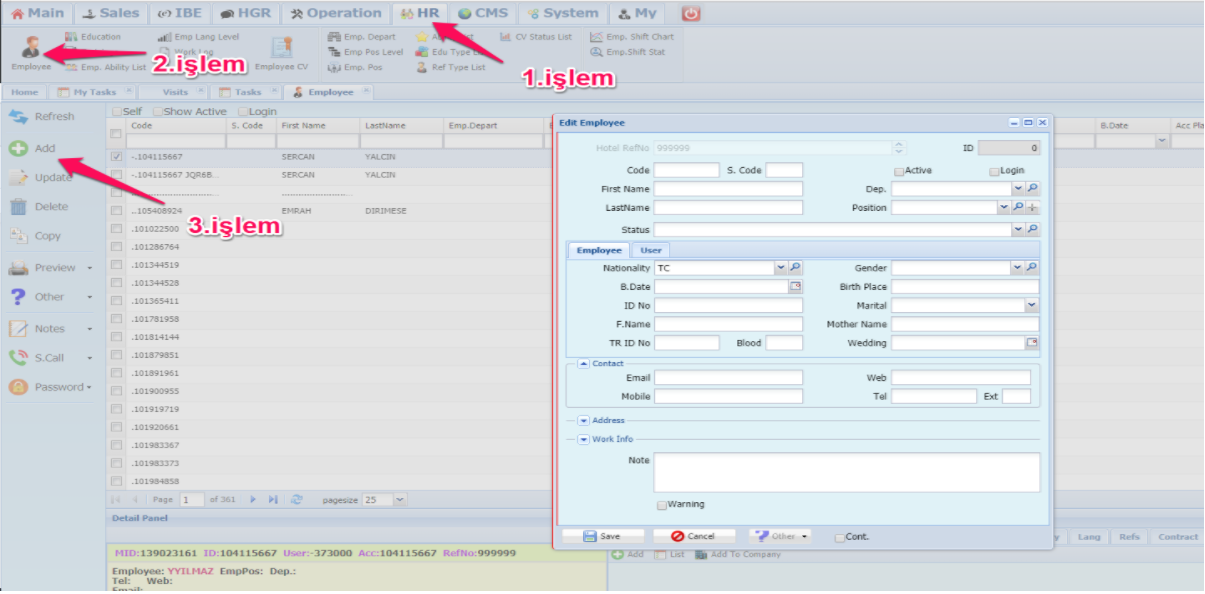
Task: Enable the Warning checkbox
Action: click(x=662, y=505)
